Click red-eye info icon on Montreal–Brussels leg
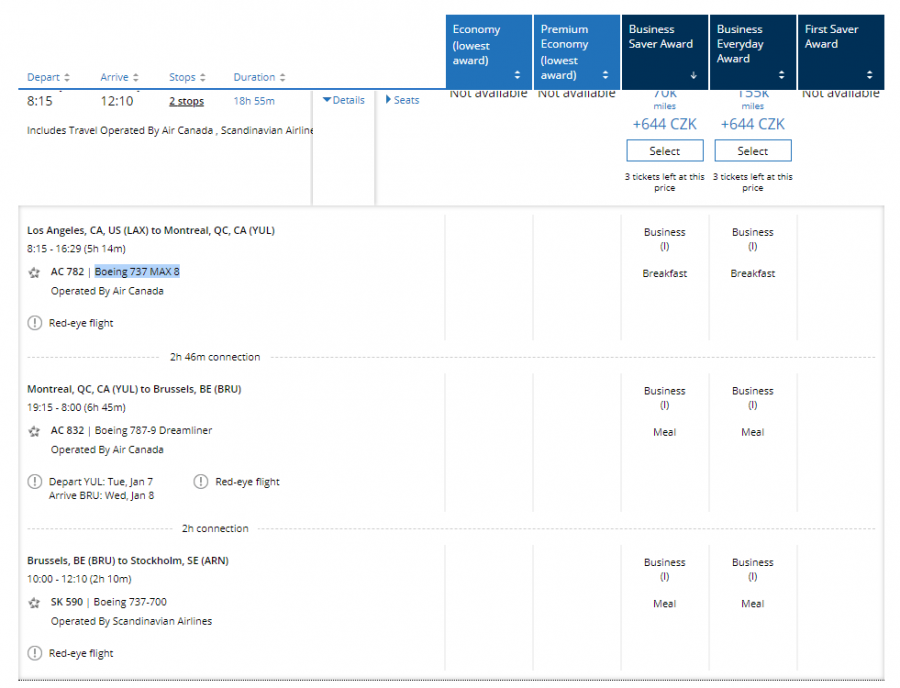 (201, 482)
